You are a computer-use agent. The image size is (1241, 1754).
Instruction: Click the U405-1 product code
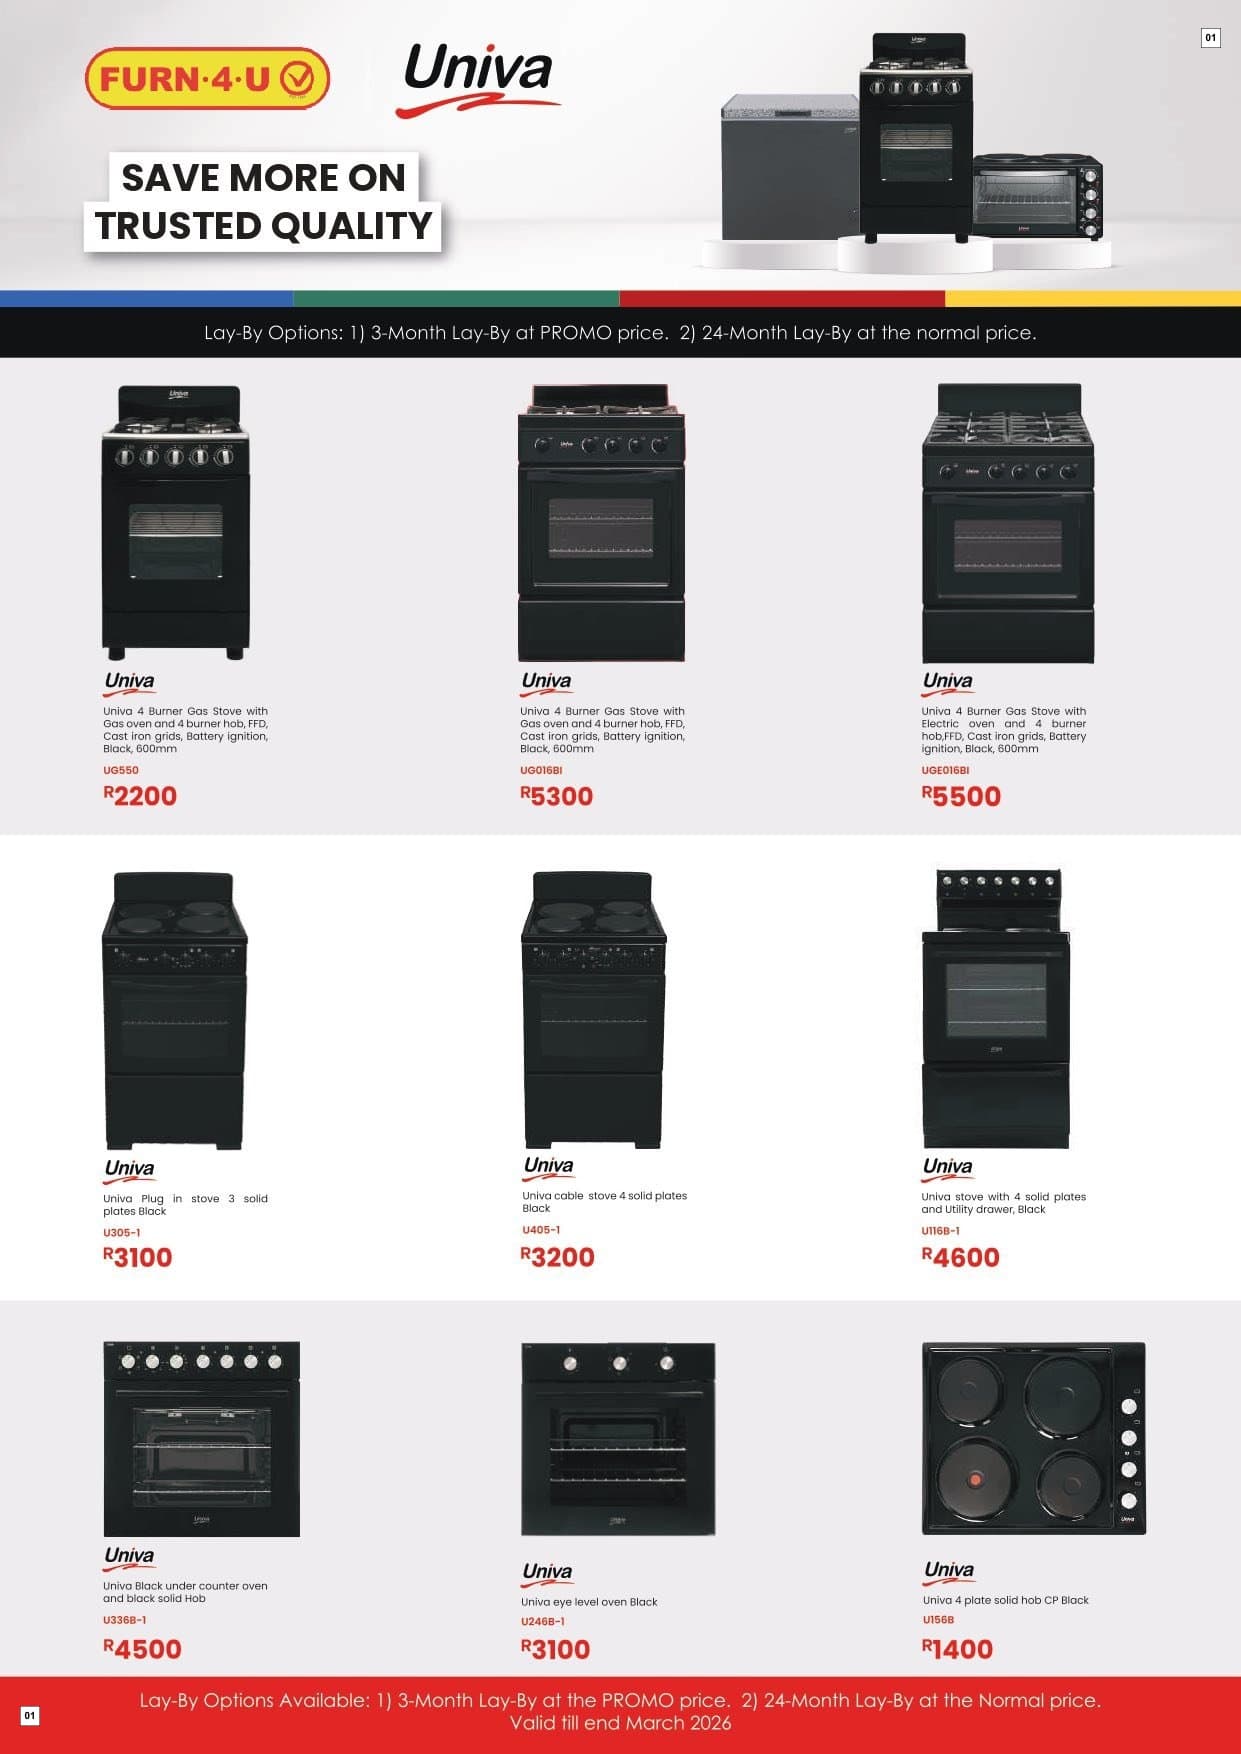[541, 1230]
